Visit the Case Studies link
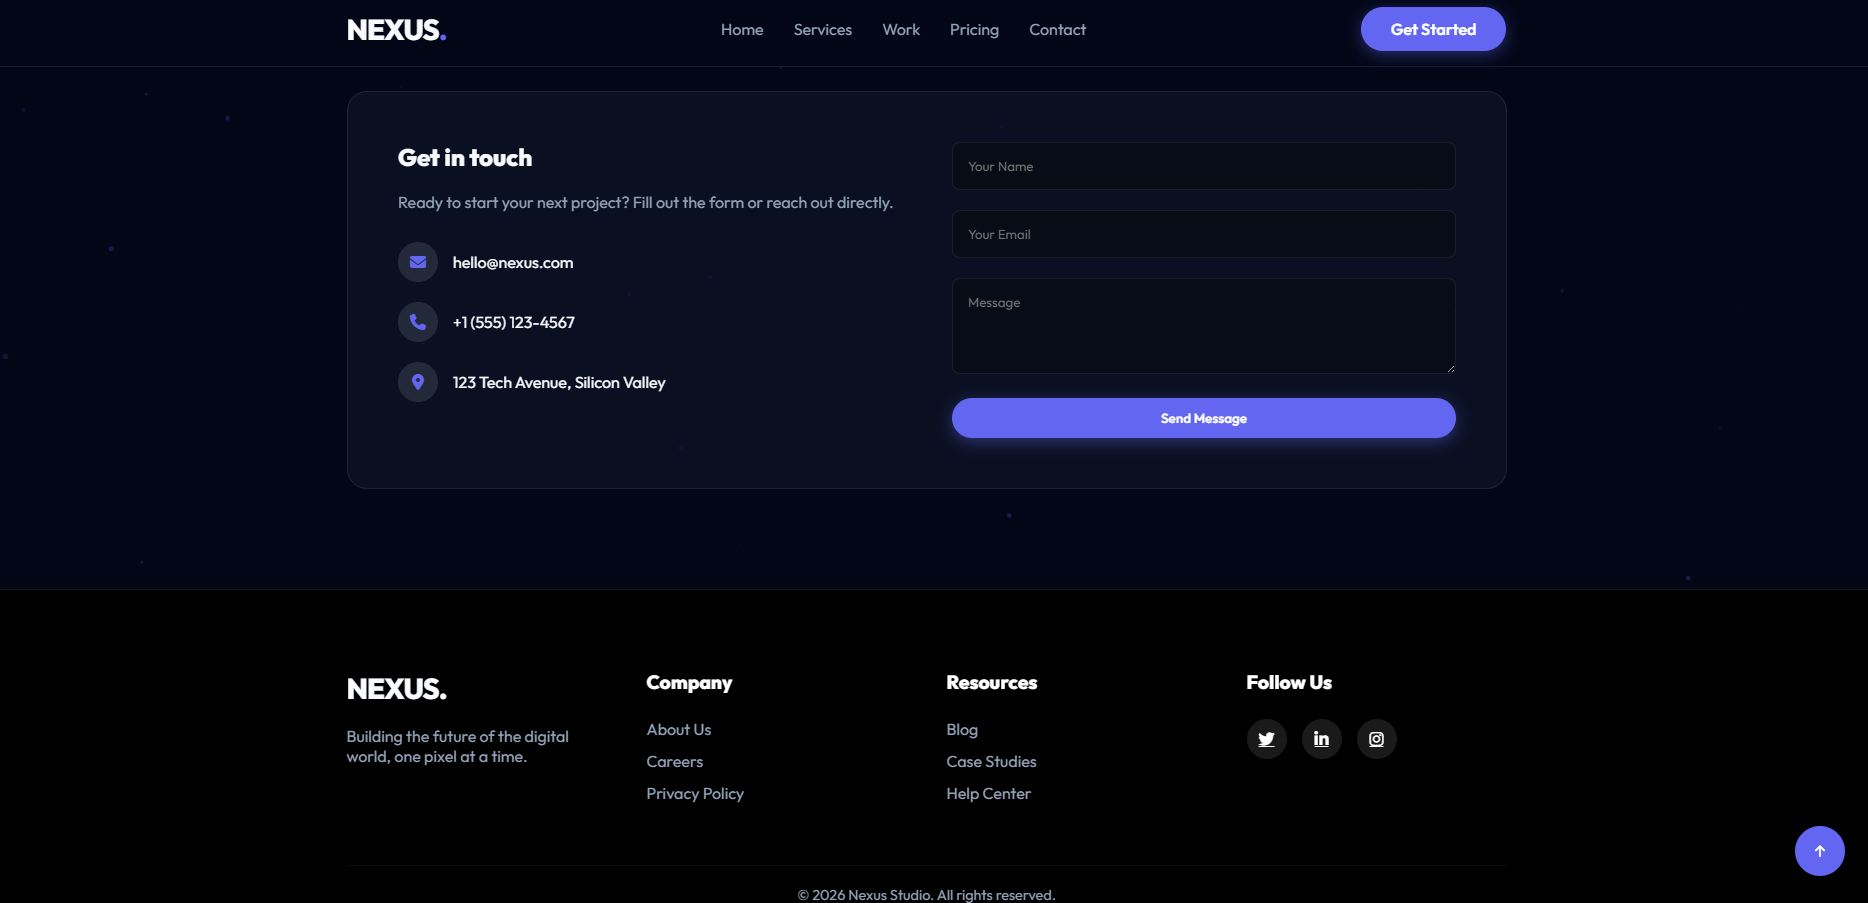1868x903 pixels. pyautogui.click(x=991, y=762)
